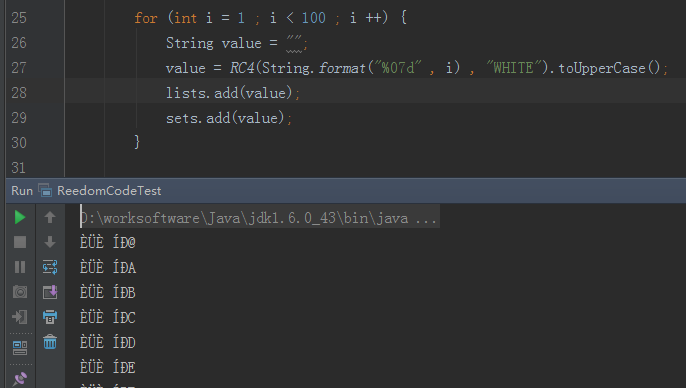686x388 pixels.
Task: Click the 'for' keyword on line 25
Action: pyautogui.click(x=146, y=18)
